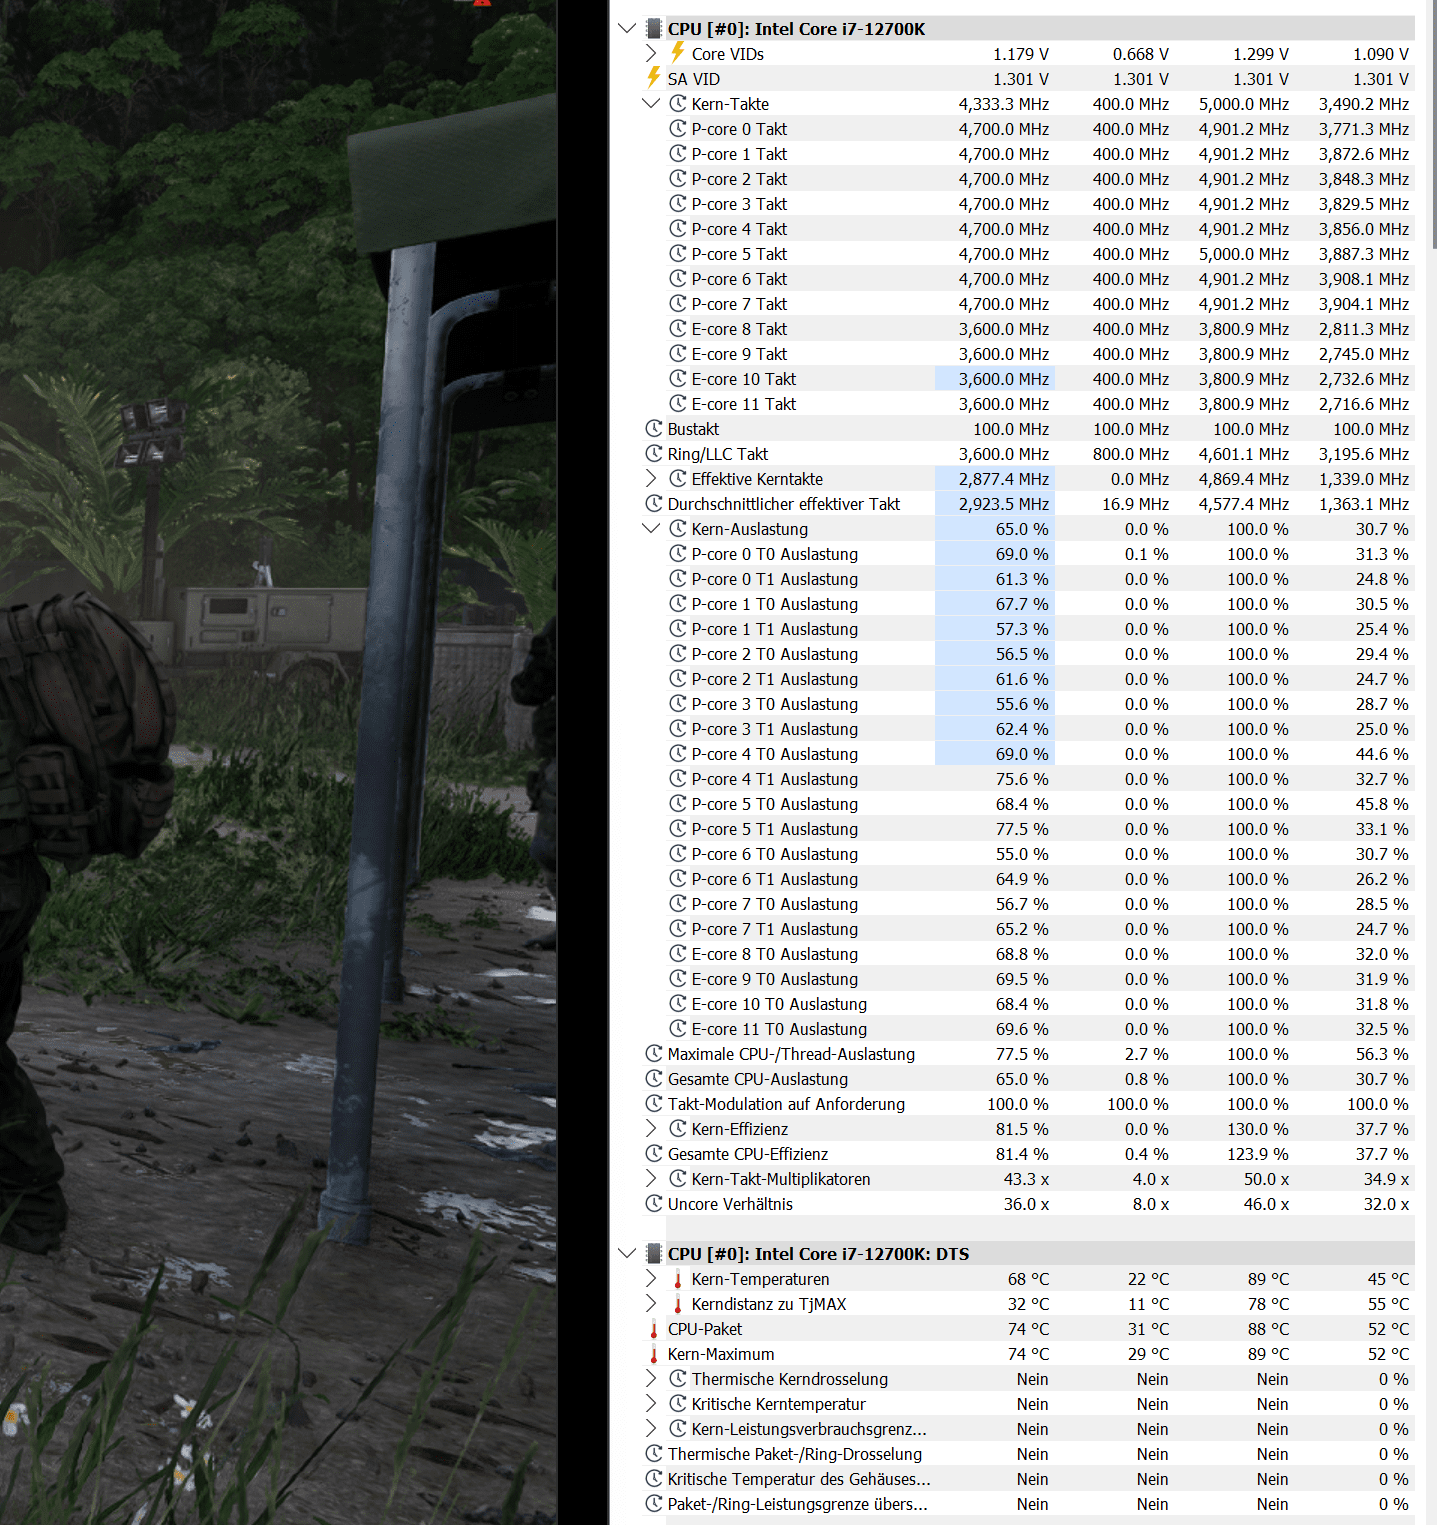Click clock icon beside Takt-Modulation auf Anforderung
The image size is (1437, 1525).
pos(654,1104)
